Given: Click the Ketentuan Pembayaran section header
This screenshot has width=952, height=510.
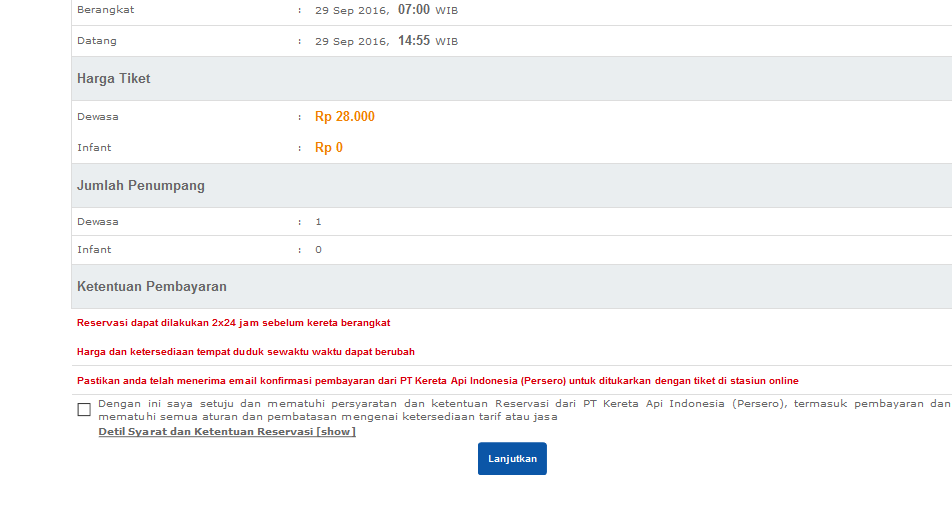Looking at the screenshot, I should tap(152, 287).
